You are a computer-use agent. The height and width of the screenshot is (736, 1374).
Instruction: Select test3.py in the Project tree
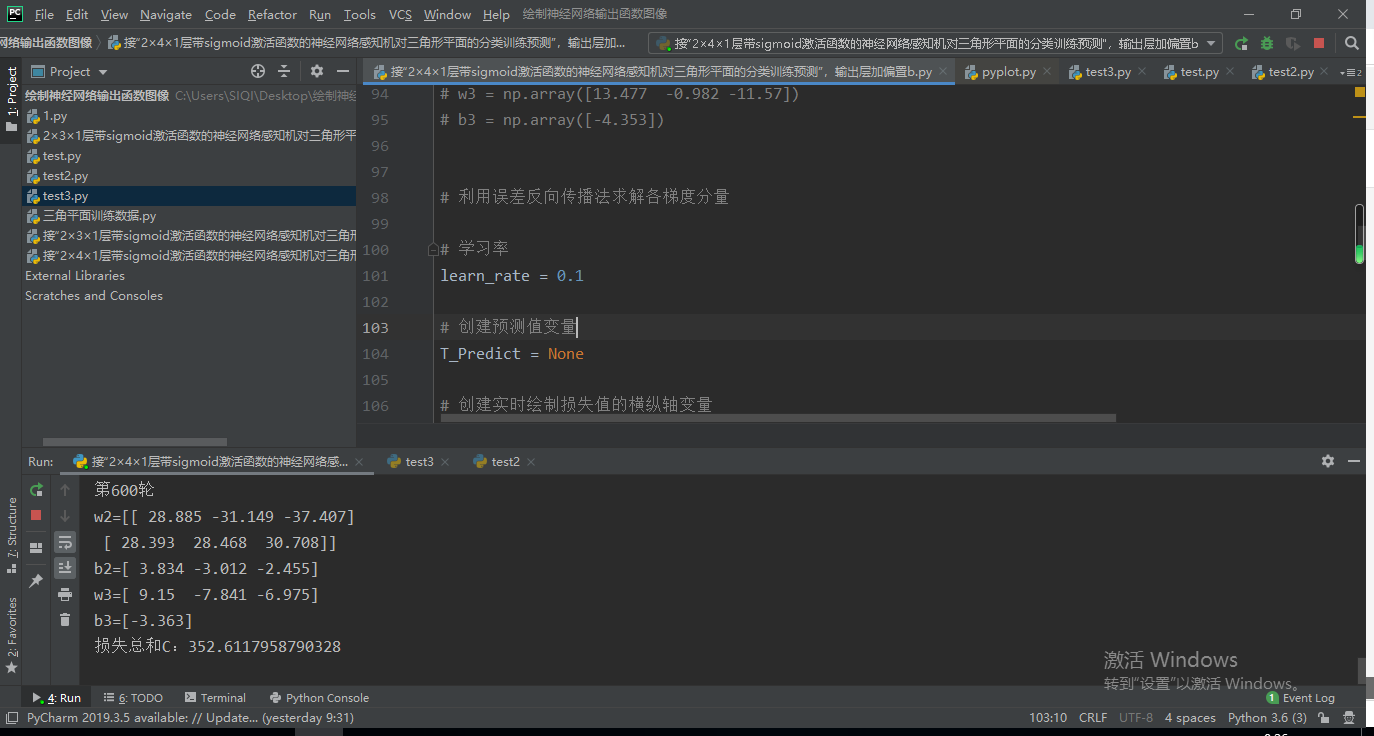click(189, 196)
